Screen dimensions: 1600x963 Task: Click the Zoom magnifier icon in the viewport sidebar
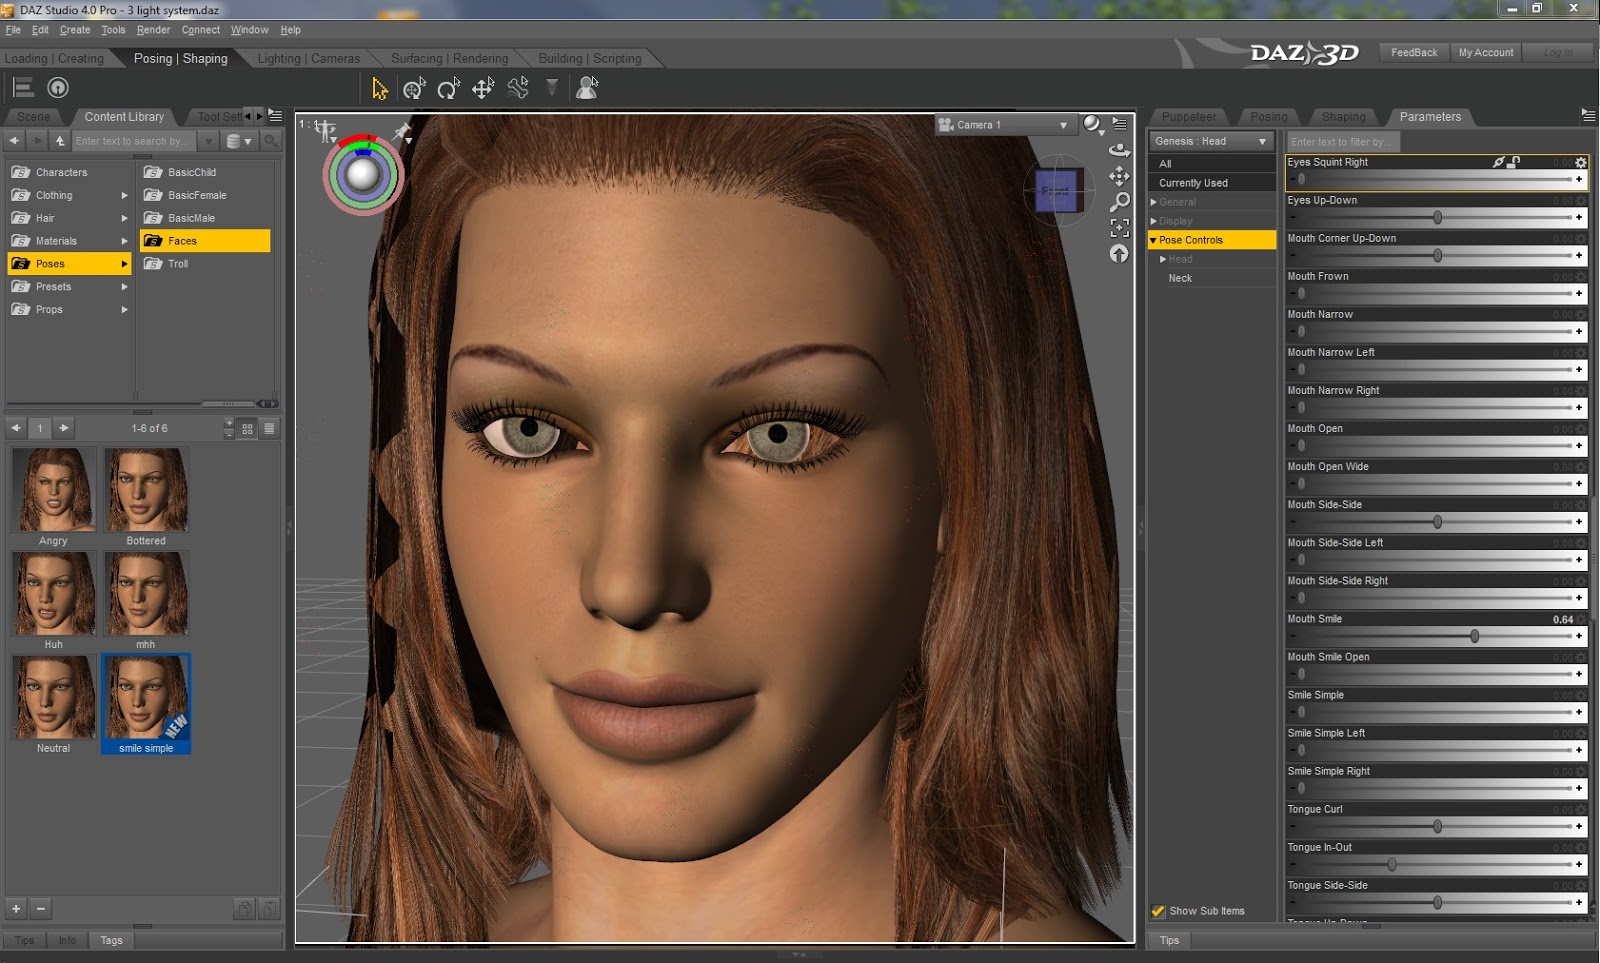click(x=1119, y=201)
